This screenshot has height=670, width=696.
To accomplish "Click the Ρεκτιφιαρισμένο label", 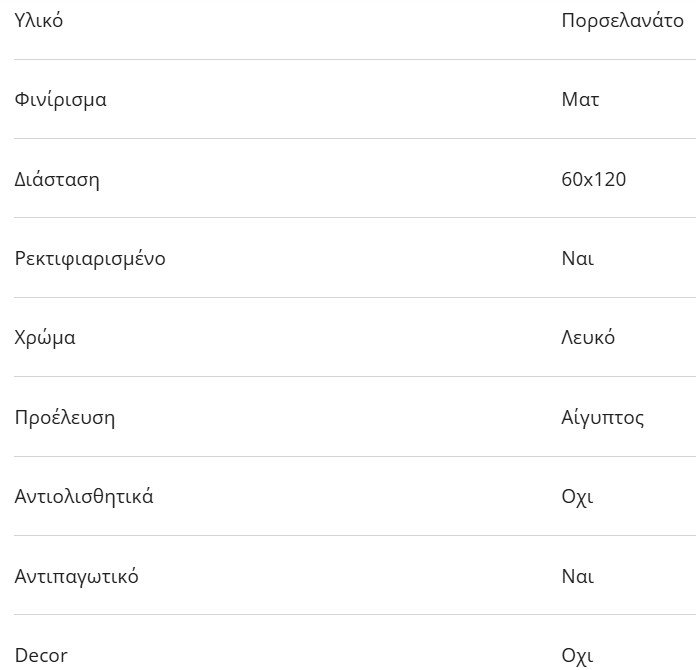I will pos(90,259).
